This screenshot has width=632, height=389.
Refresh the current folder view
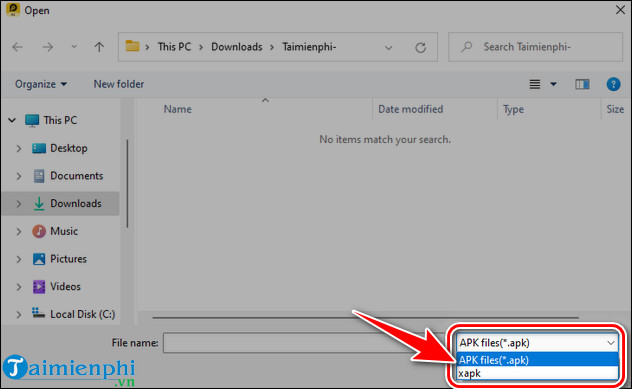coord(420,48)
